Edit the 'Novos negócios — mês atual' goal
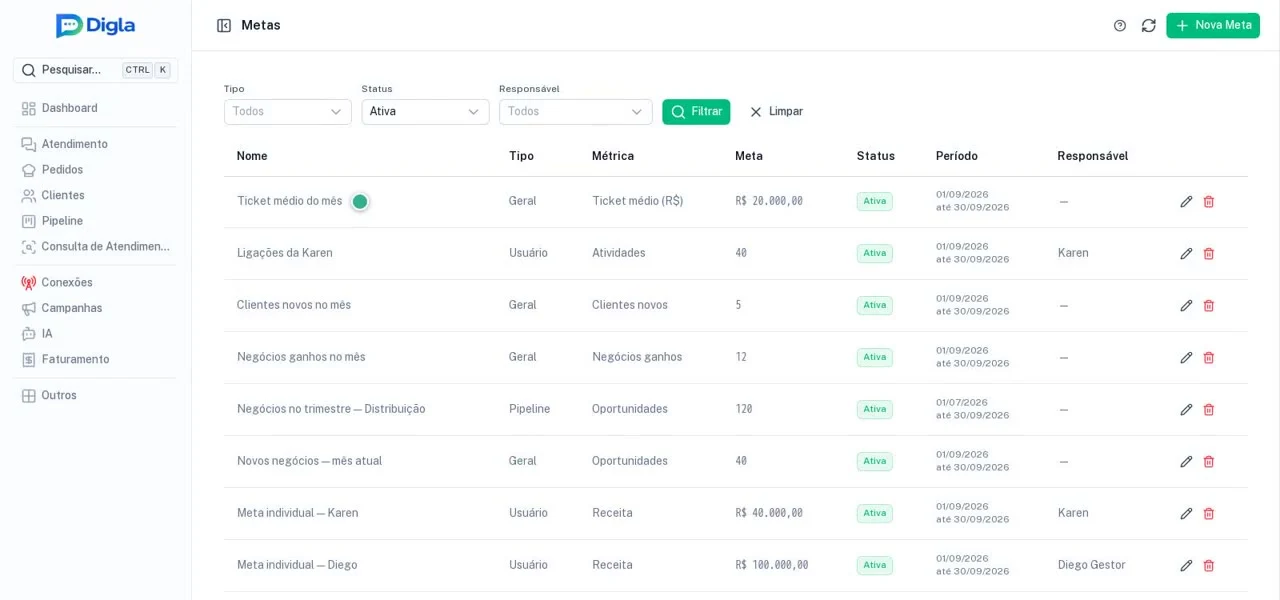The image size is (1280, 600). 1186,462
